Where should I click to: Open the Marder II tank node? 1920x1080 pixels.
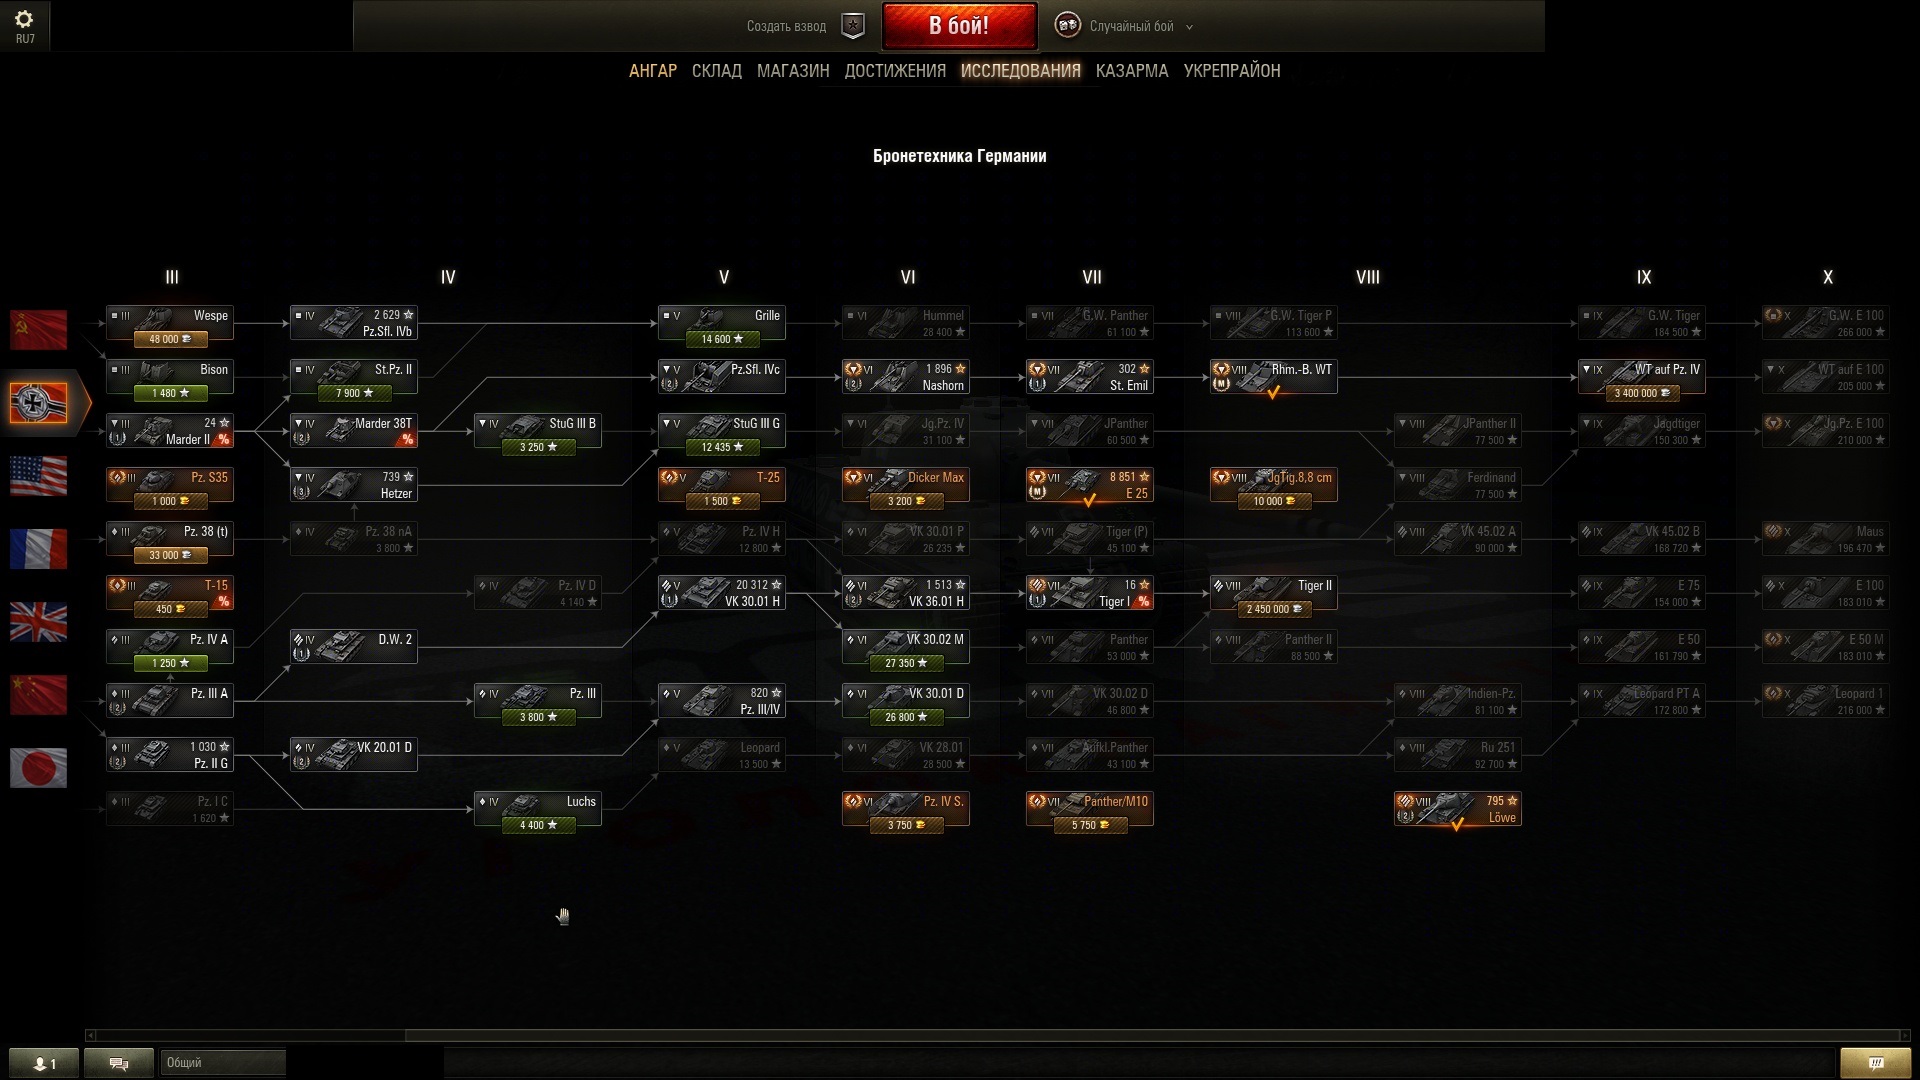(x=170, y=431)
